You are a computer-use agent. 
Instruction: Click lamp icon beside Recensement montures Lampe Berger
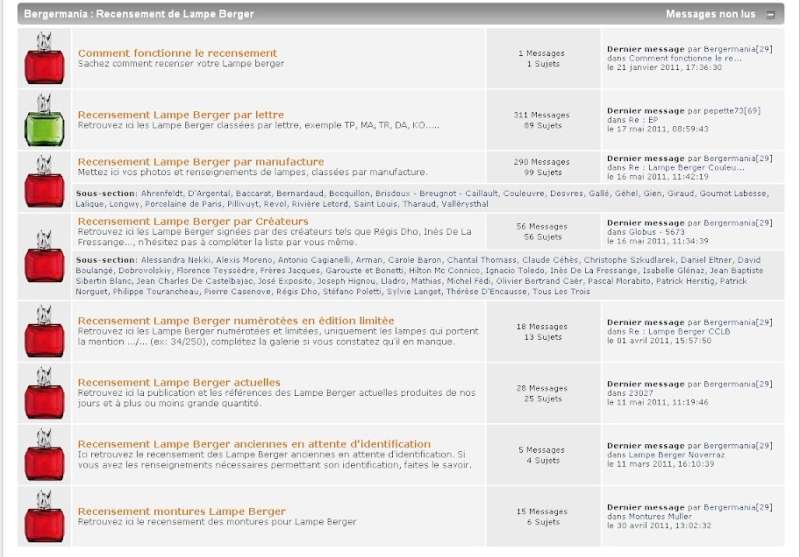coord(43,516)
